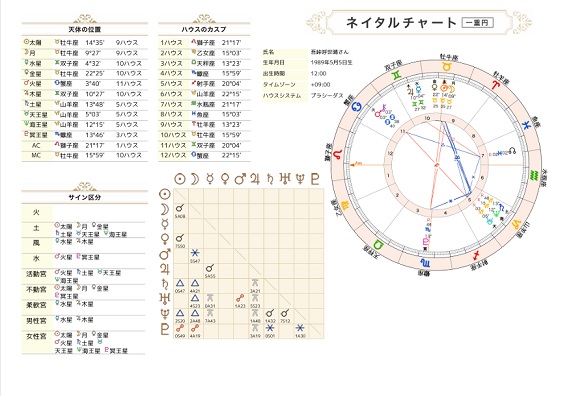Screen dimensions: 571x396
Task: Select the Pluto symbol ending the aspect grid's top row
Action: [x=315, y=179]
